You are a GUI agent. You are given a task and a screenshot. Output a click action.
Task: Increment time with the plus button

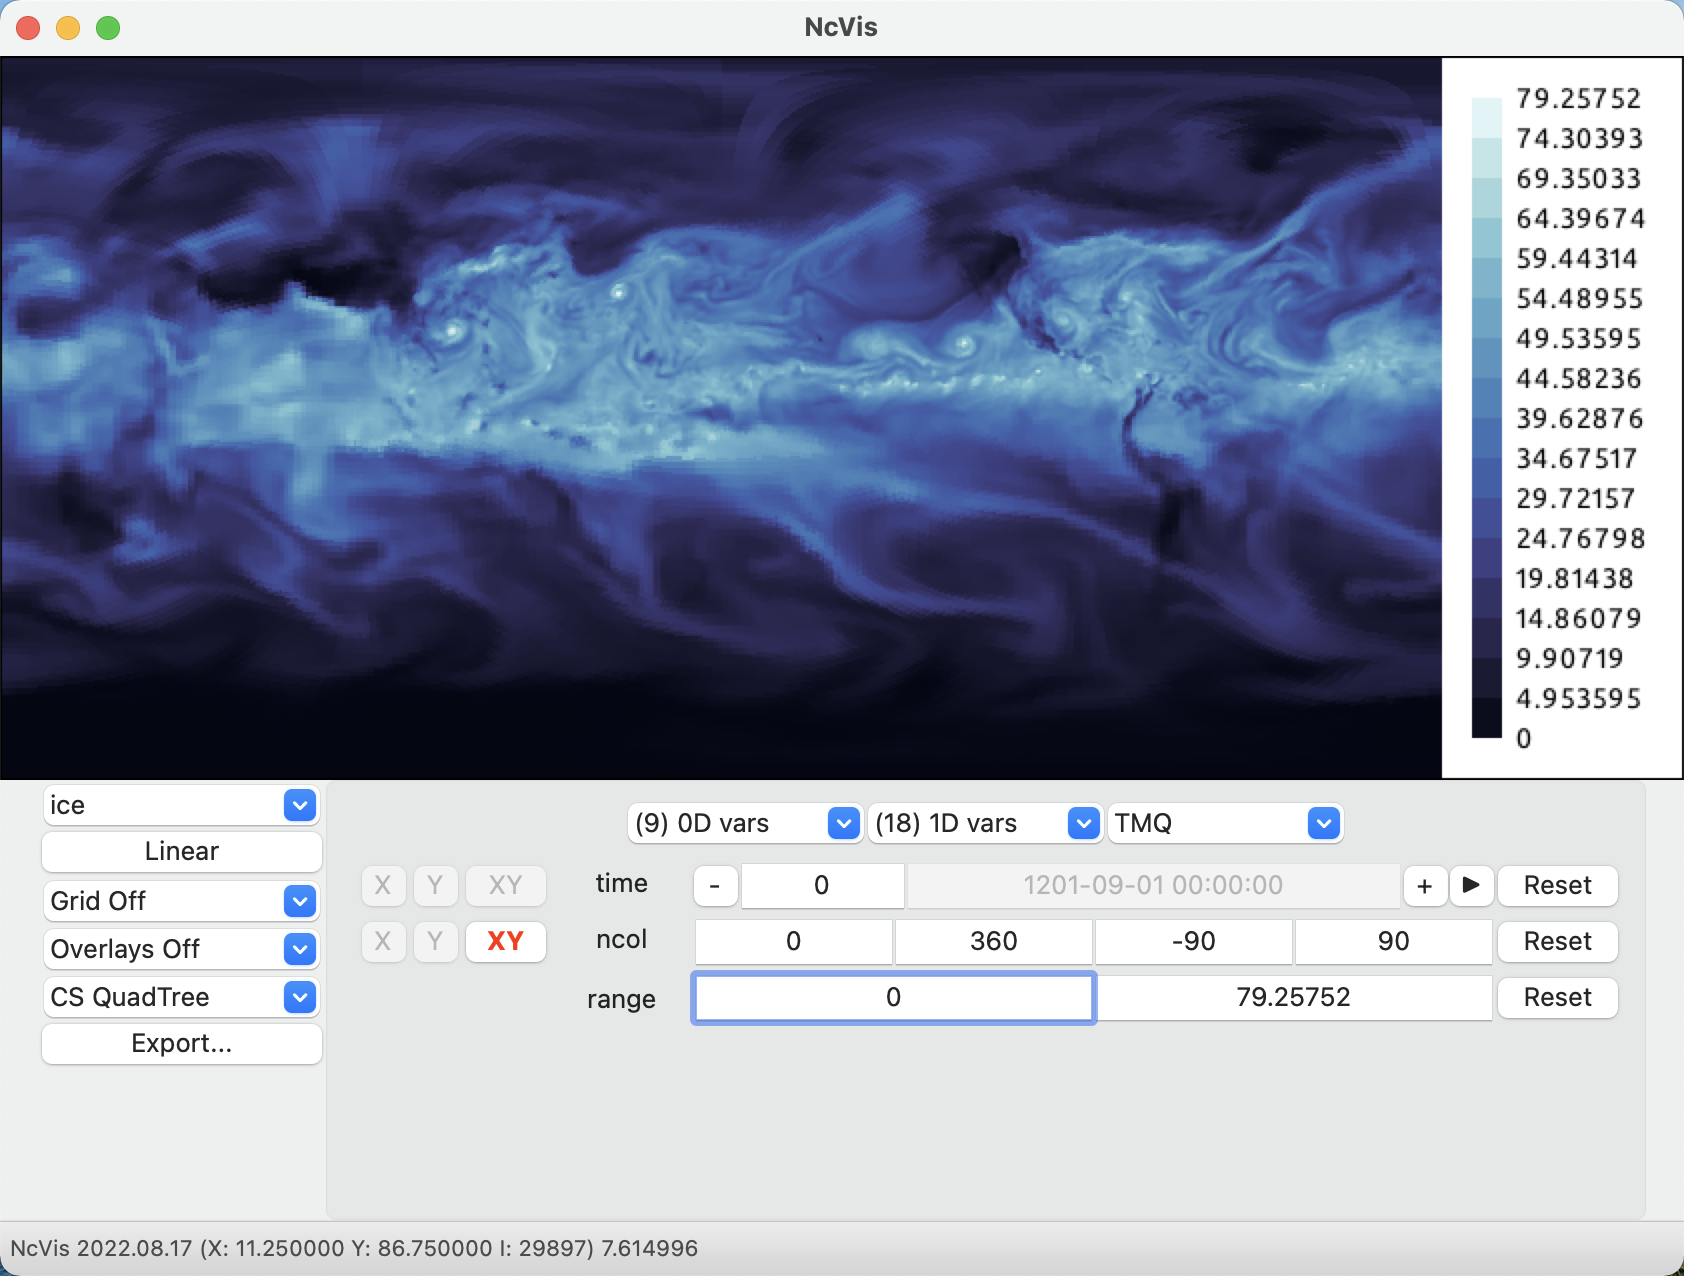pos(1425,886)
